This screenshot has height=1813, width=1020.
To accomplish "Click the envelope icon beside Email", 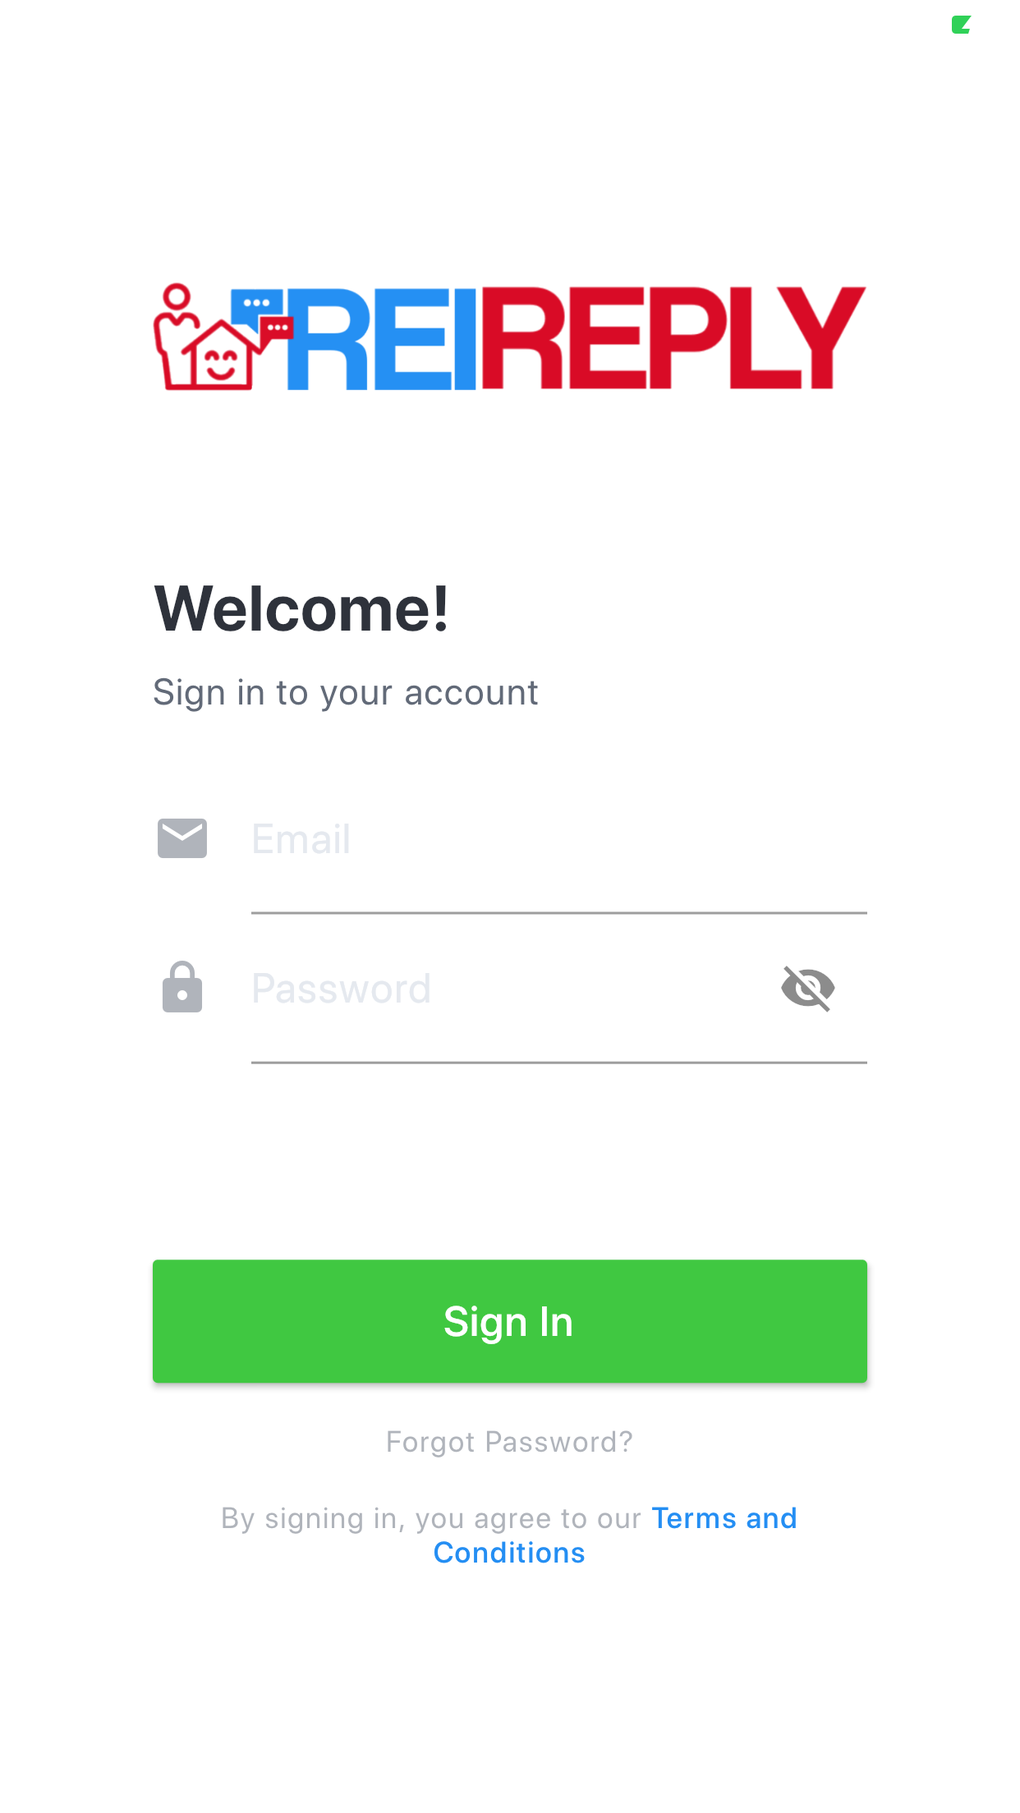I will click(x=182, y=838).
